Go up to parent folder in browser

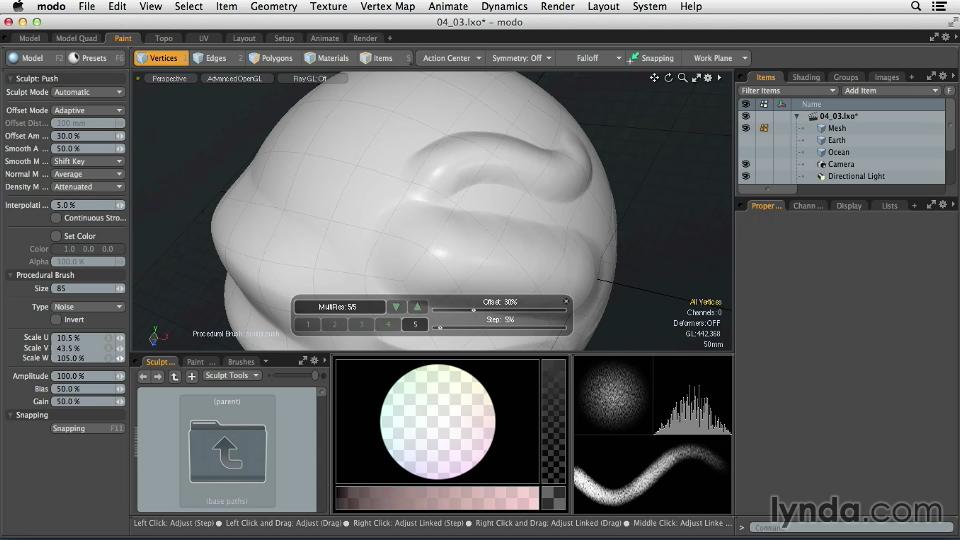pyautogui.click(x=174, y=376)
